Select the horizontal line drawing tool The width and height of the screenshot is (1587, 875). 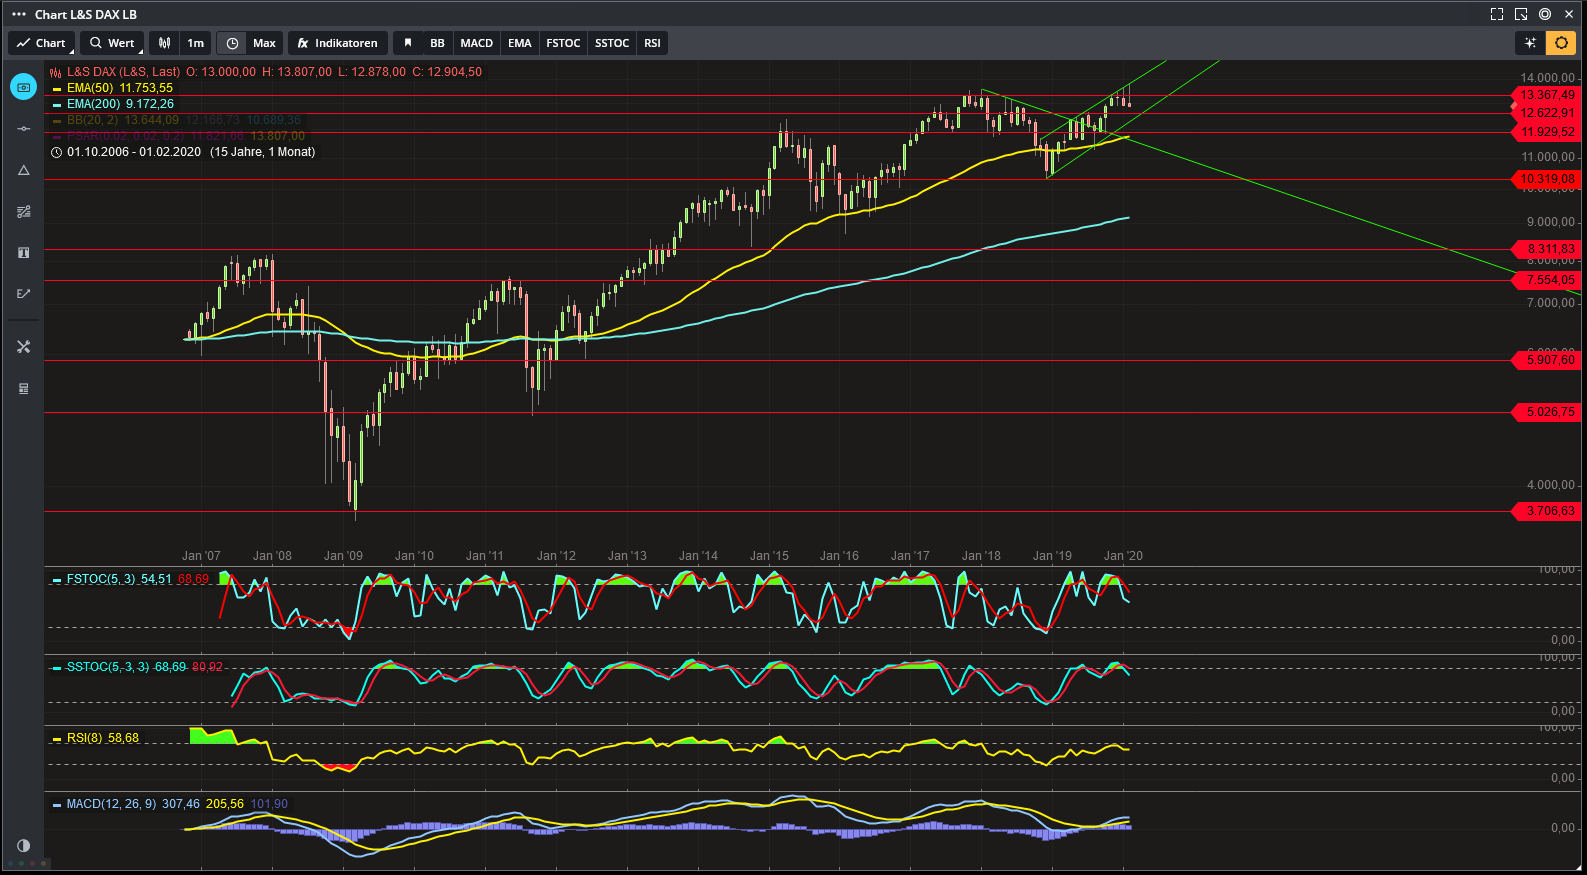tap(24, 129)
